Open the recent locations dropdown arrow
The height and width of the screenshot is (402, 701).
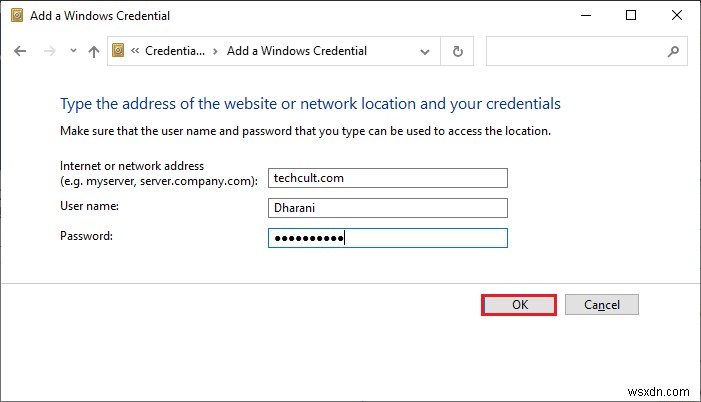coord(72,52)
